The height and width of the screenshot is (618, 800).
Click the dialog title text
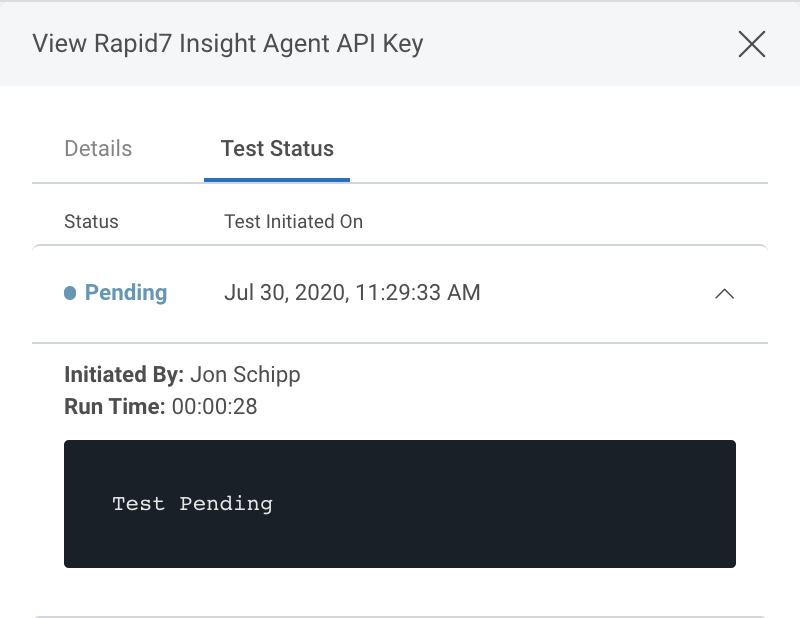click(228, 44)
